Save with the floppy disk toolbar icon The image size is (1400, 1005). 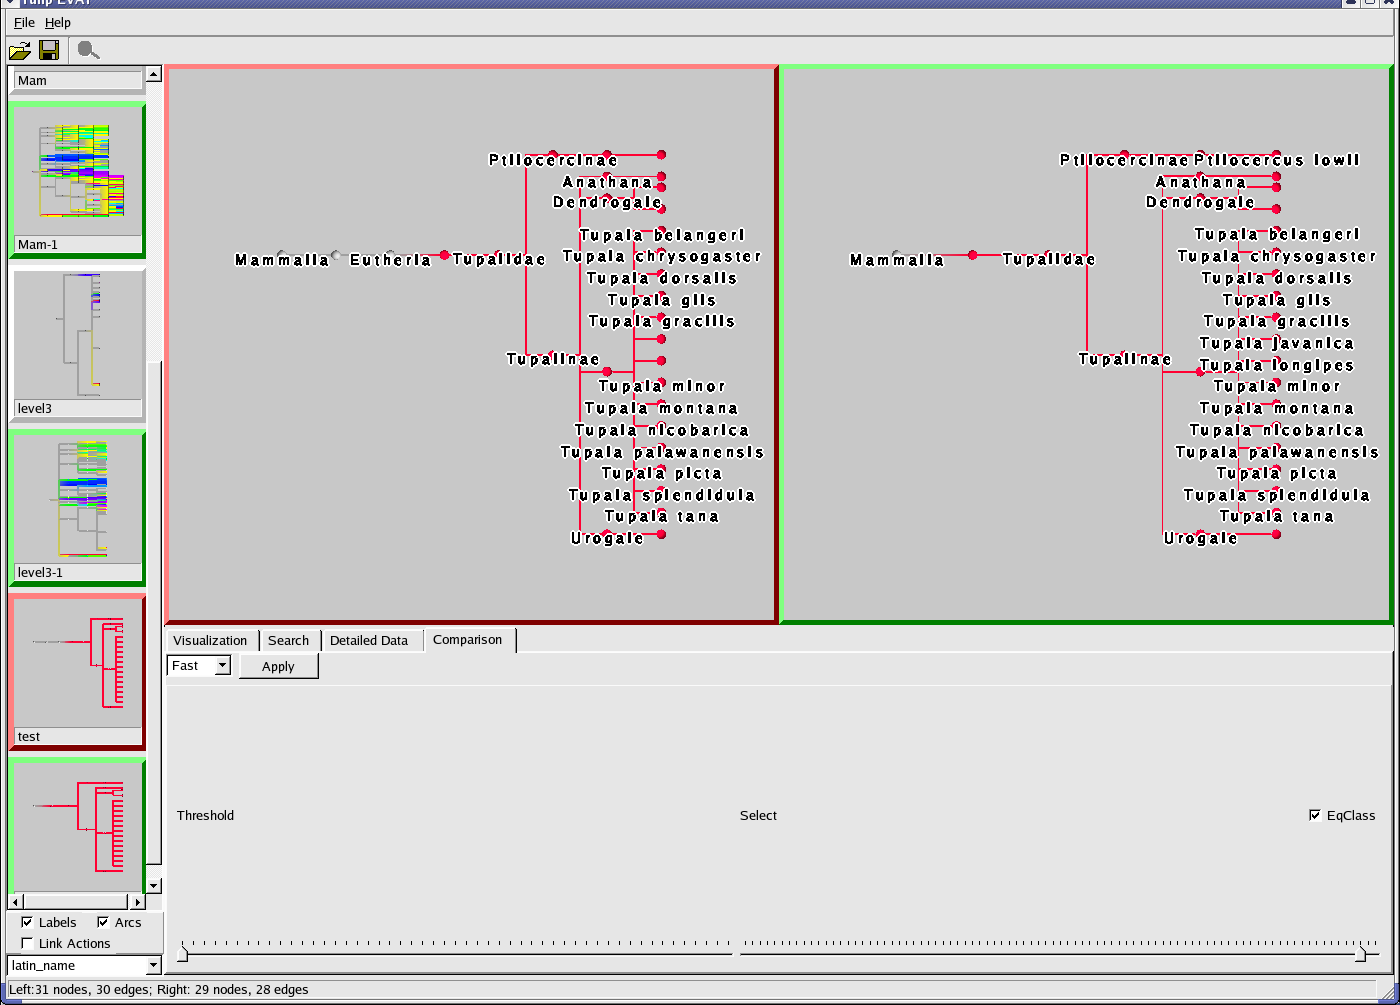coord(49,50)
